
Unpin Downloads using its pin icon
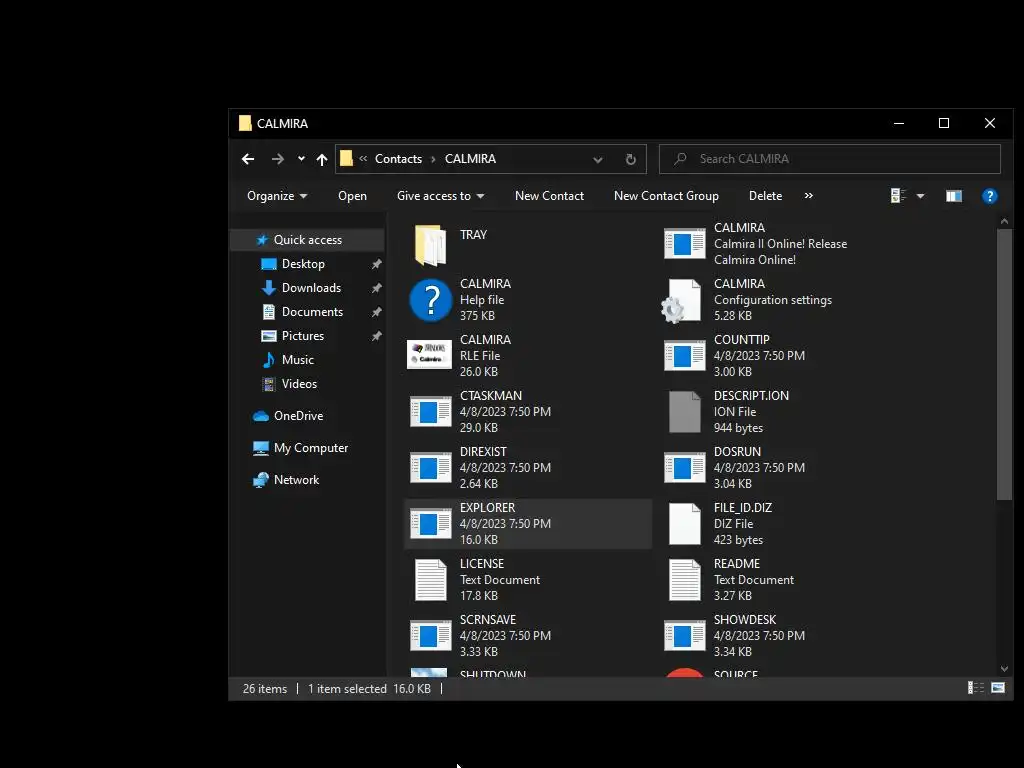pyautogui.click(x=376, y=288)
